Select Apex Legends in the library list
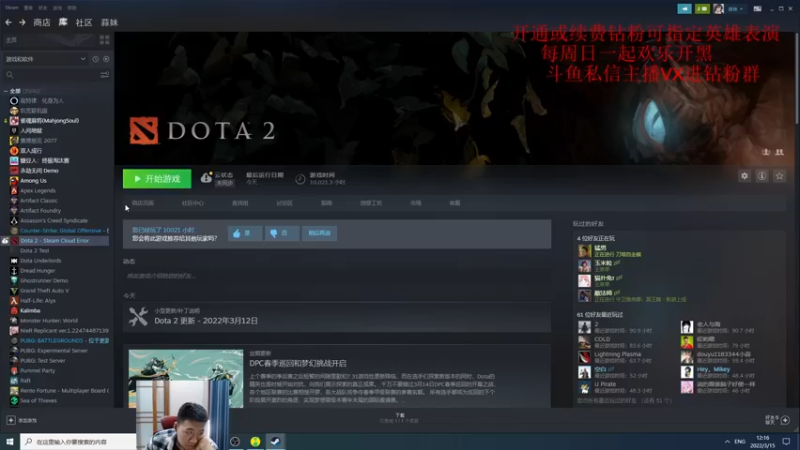Image resolution: width=800 pixels, height=450 pixels. click(x=38, y=191)
